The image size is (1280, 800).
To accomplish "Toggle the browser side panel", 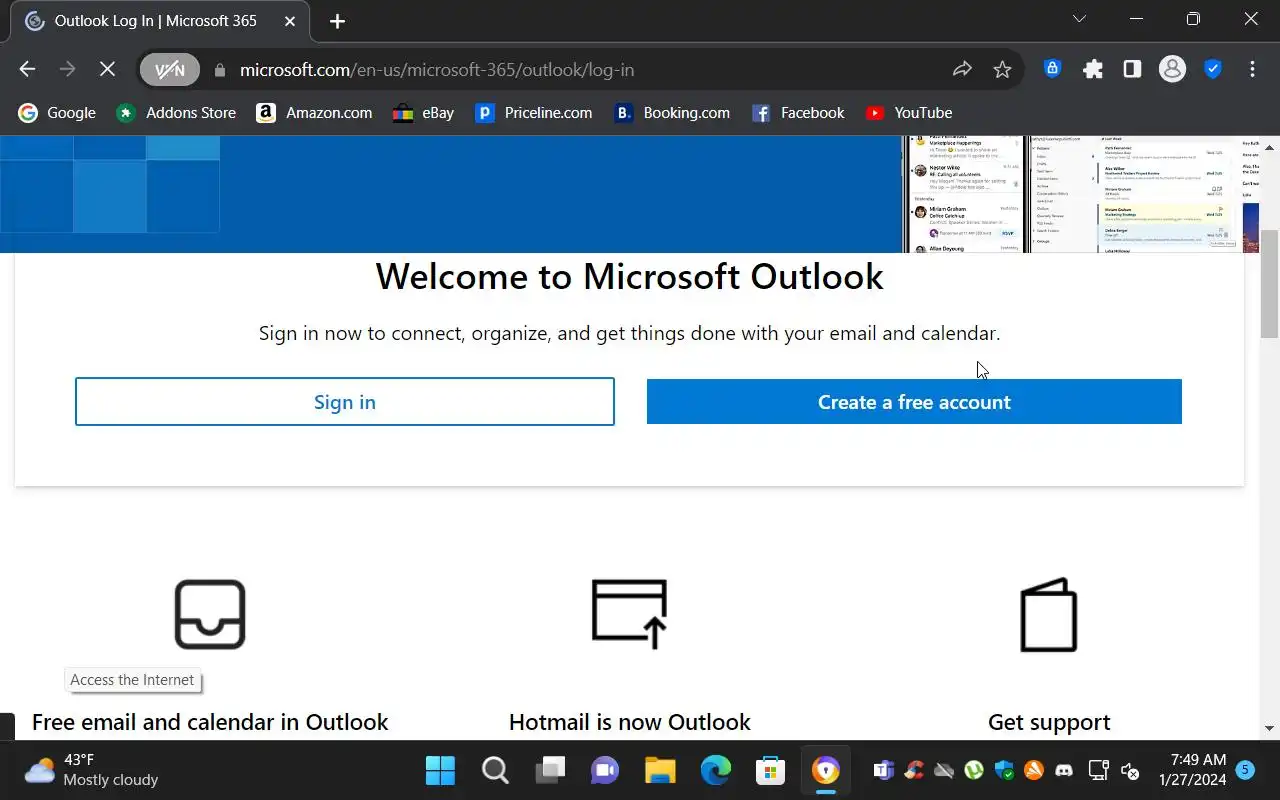I will click(1132, 69).
